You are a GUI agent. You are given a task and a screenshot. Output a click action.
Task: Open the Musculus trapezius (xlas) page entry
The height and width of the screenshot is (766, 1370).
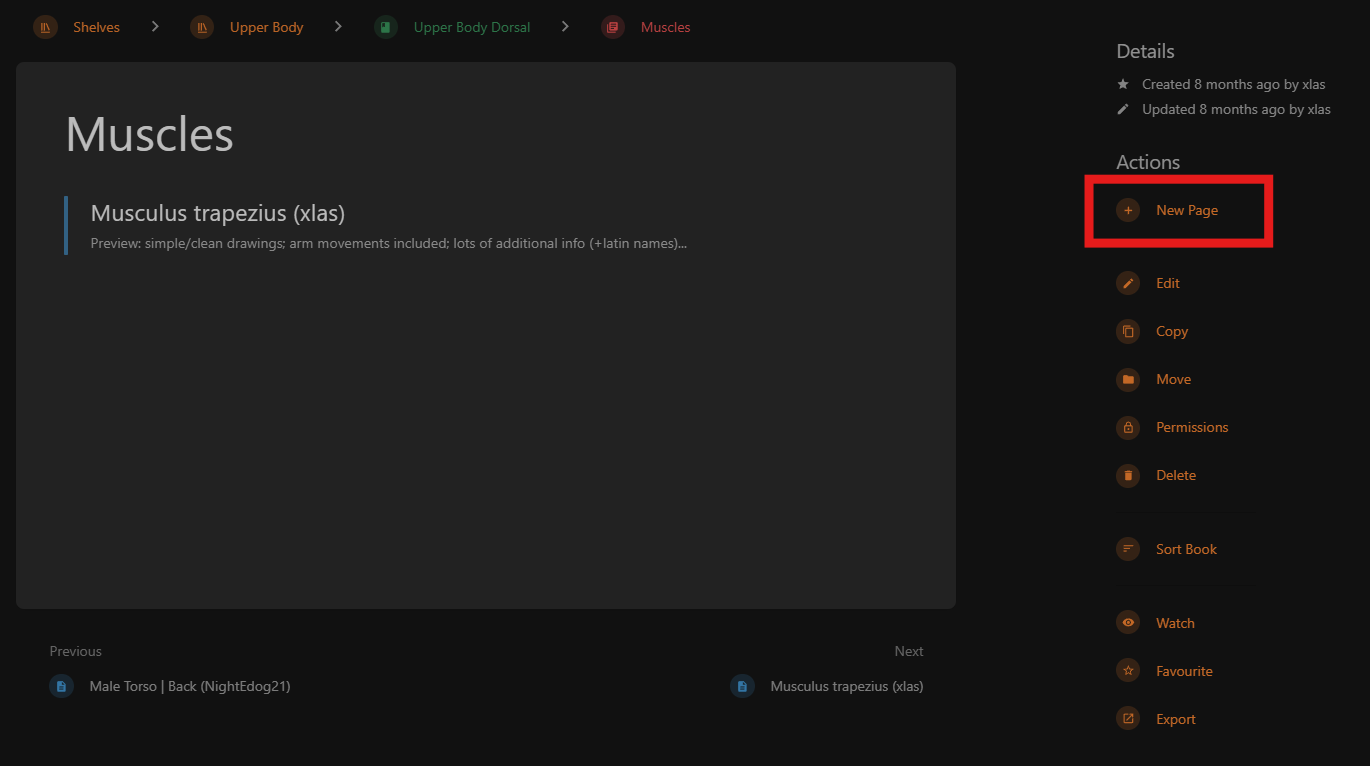pos(218,214)
